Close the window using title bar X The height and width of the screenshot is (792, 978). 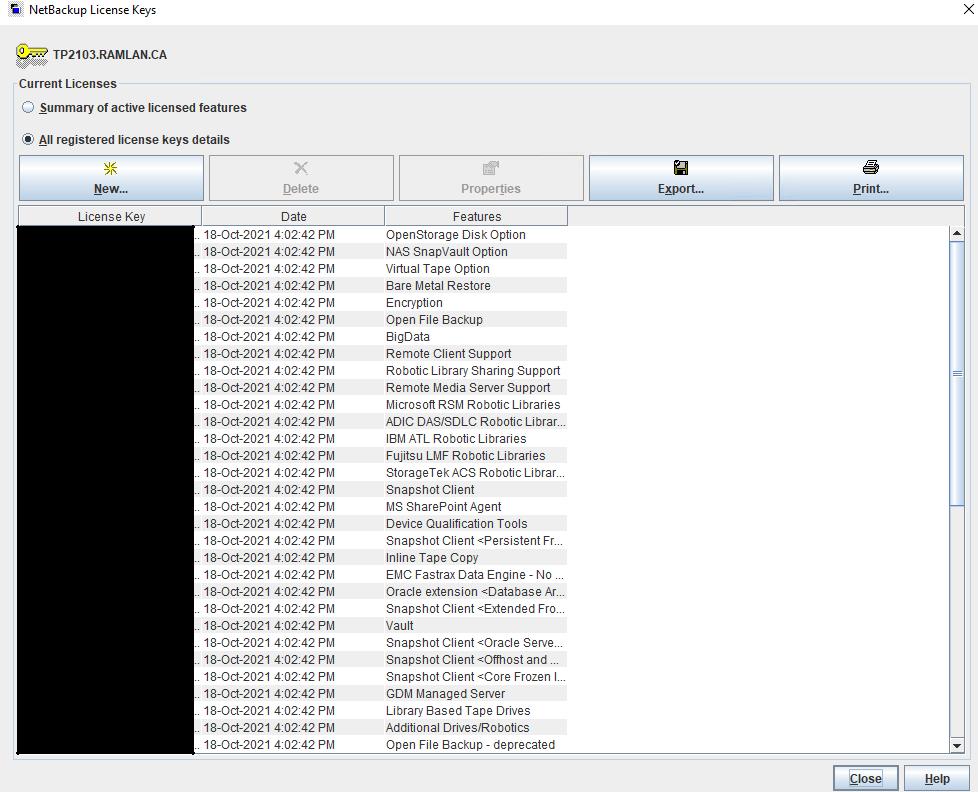pyautogui.click(x=969, y=9)
